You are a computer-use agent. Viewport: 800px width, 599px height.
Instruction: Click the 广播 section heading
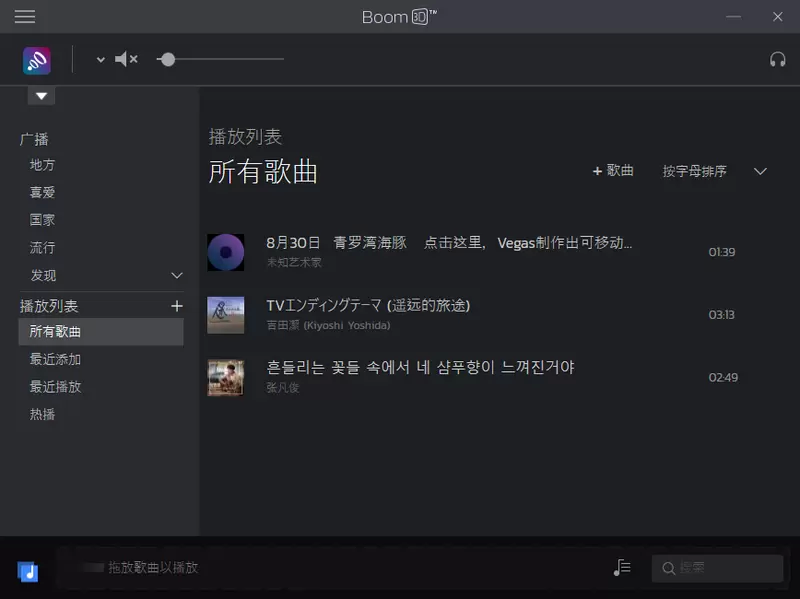point(34,139)
